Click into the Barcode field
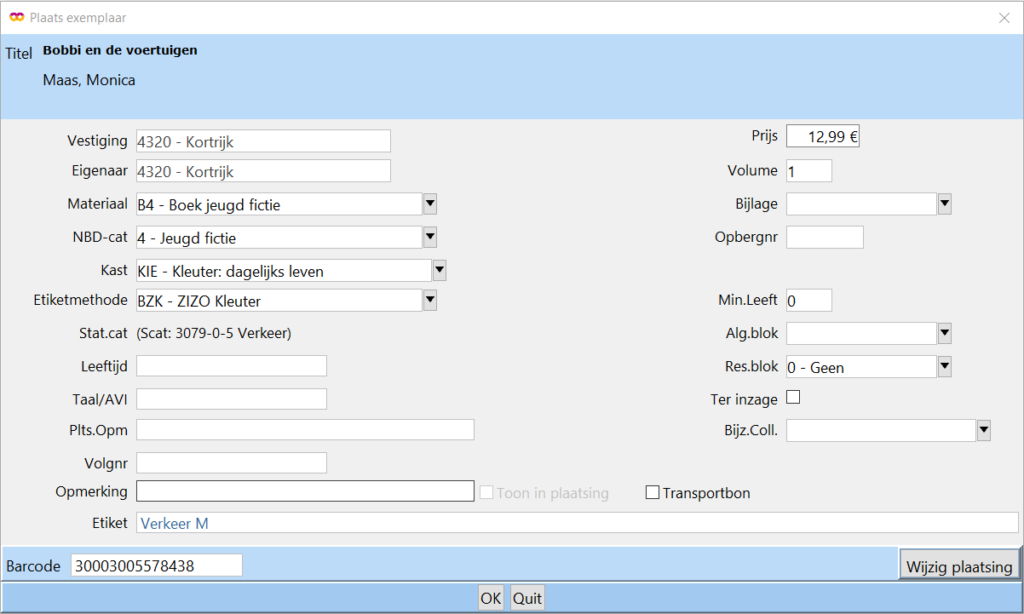Screen dimensions: 1024x614 [156, 566]
